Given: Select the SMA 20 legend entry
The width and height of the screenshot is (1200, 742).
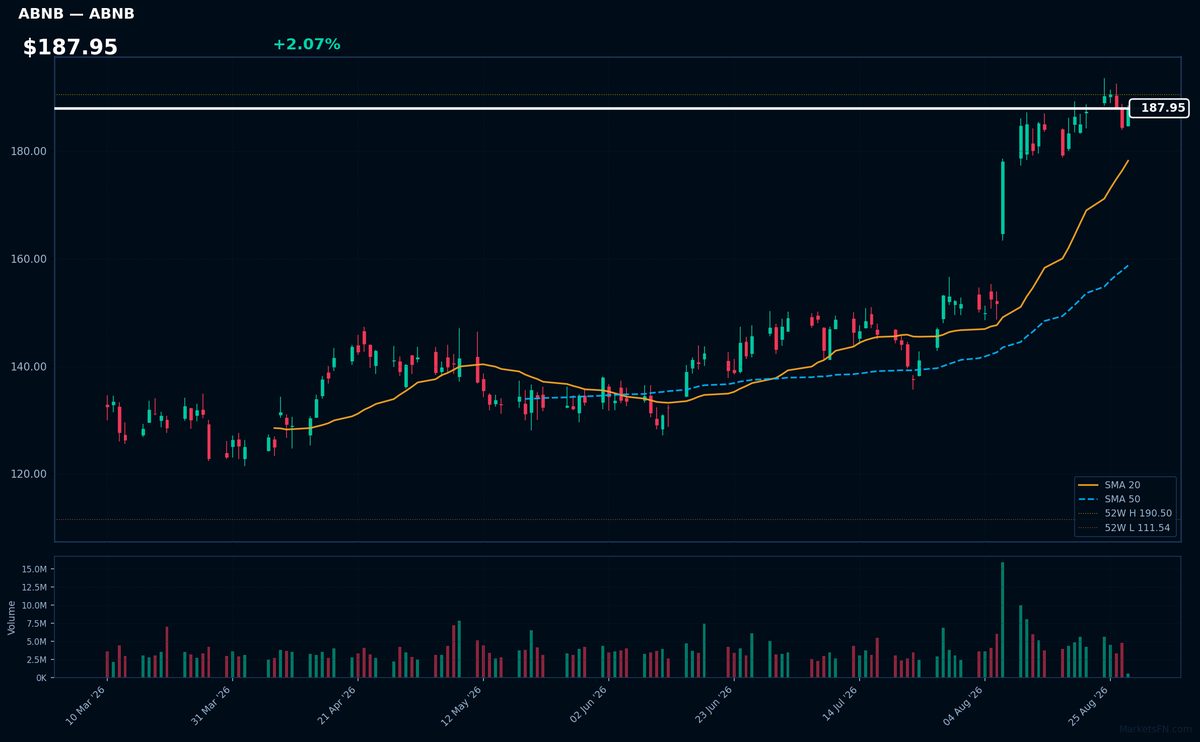Looking at the screenshot, I should [1125, 485].
